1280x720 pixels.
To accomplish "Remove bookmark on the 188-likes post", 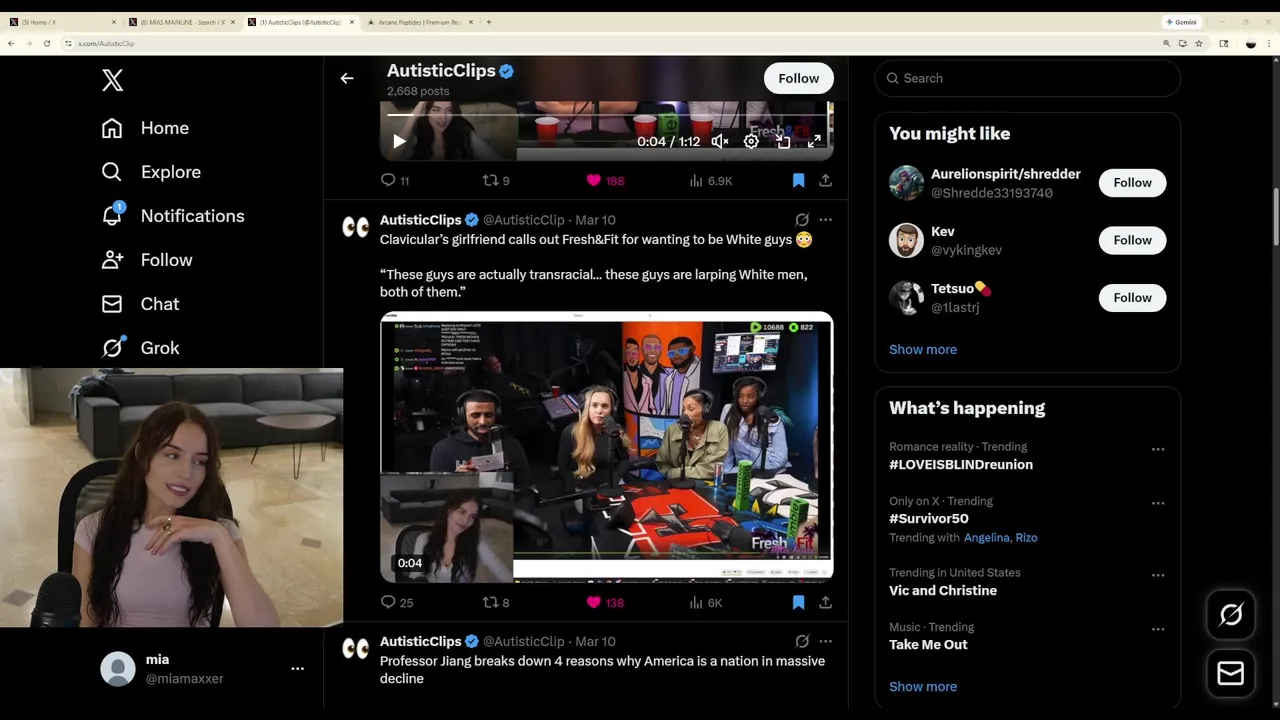I will [x=798, y=181].
